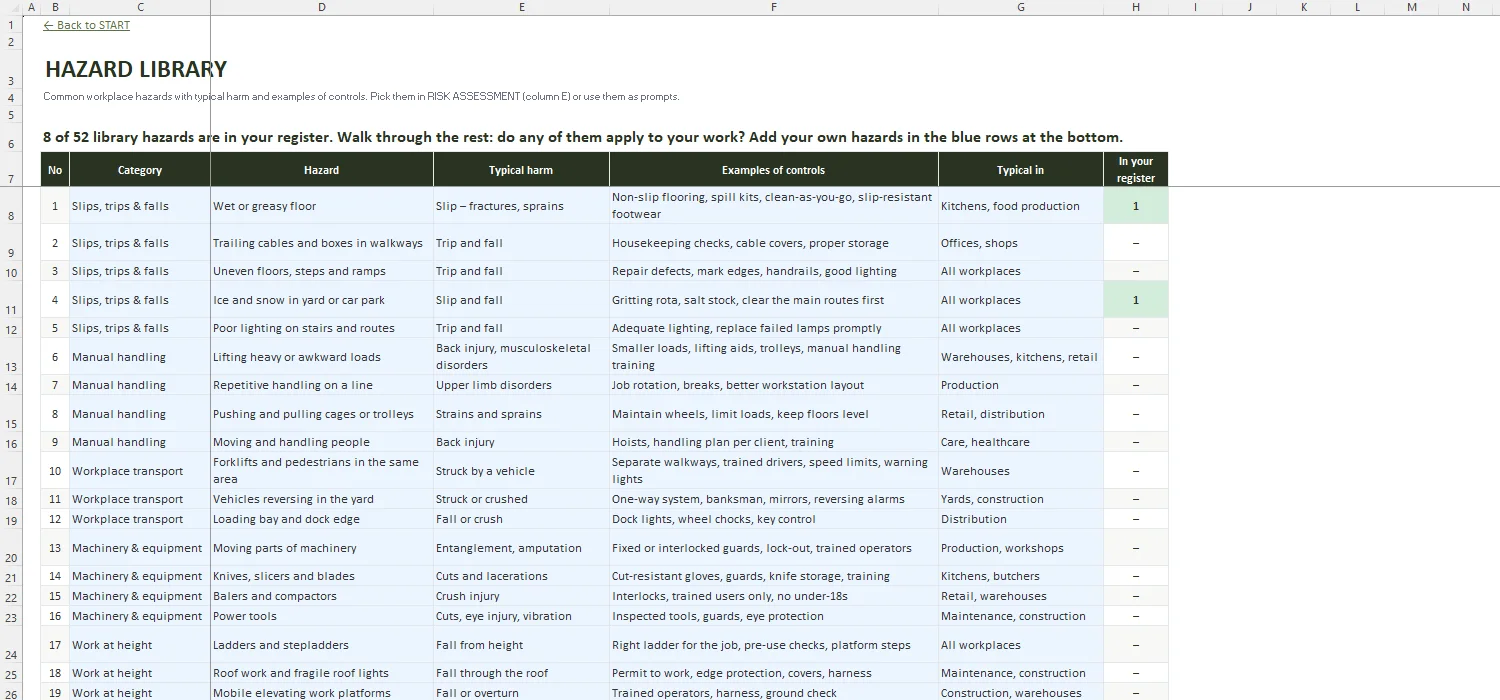Click the Hazard column header
The height and width of the screenshot is (700, 1500).
(322, 170)
